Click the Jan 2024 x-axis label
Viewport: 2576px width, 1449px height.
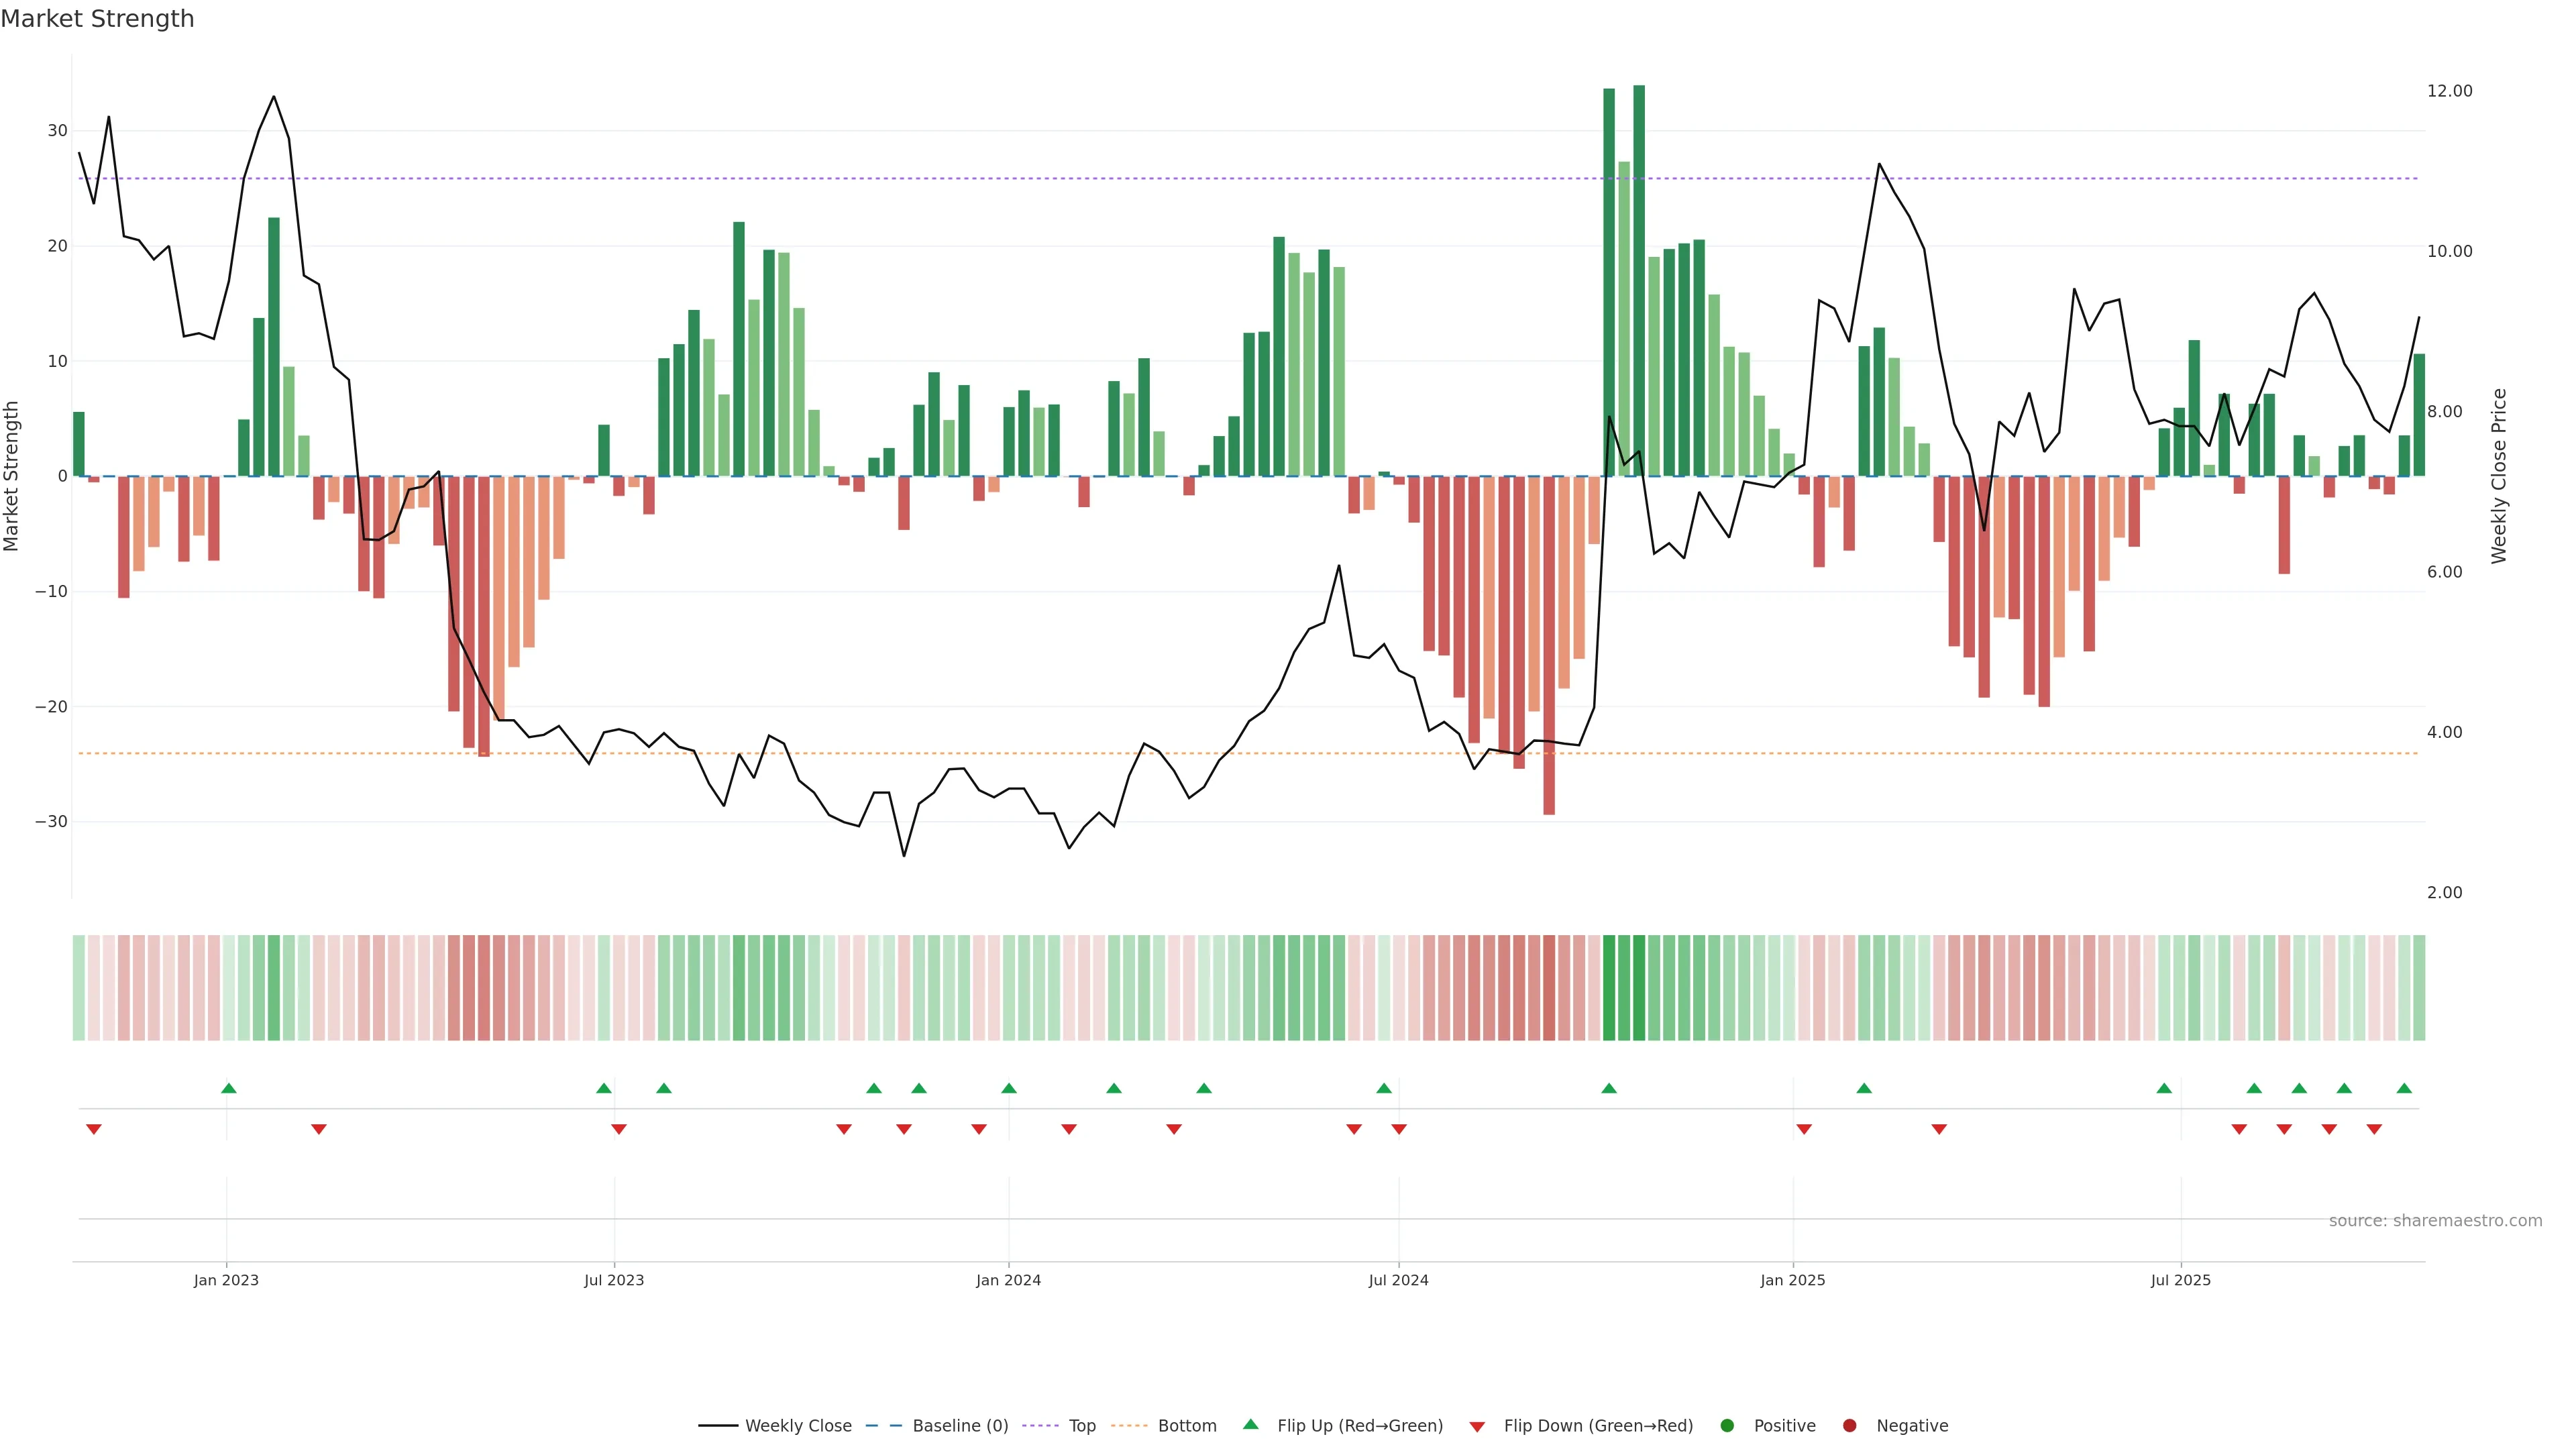click(x=1008, y=1280)
